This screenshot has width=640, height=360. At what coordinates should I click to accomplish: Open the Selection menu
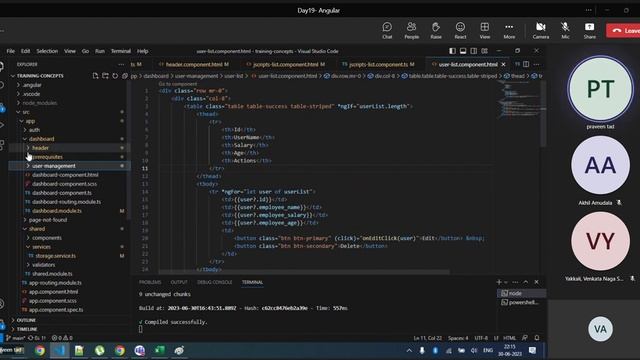tap(47, 51)
